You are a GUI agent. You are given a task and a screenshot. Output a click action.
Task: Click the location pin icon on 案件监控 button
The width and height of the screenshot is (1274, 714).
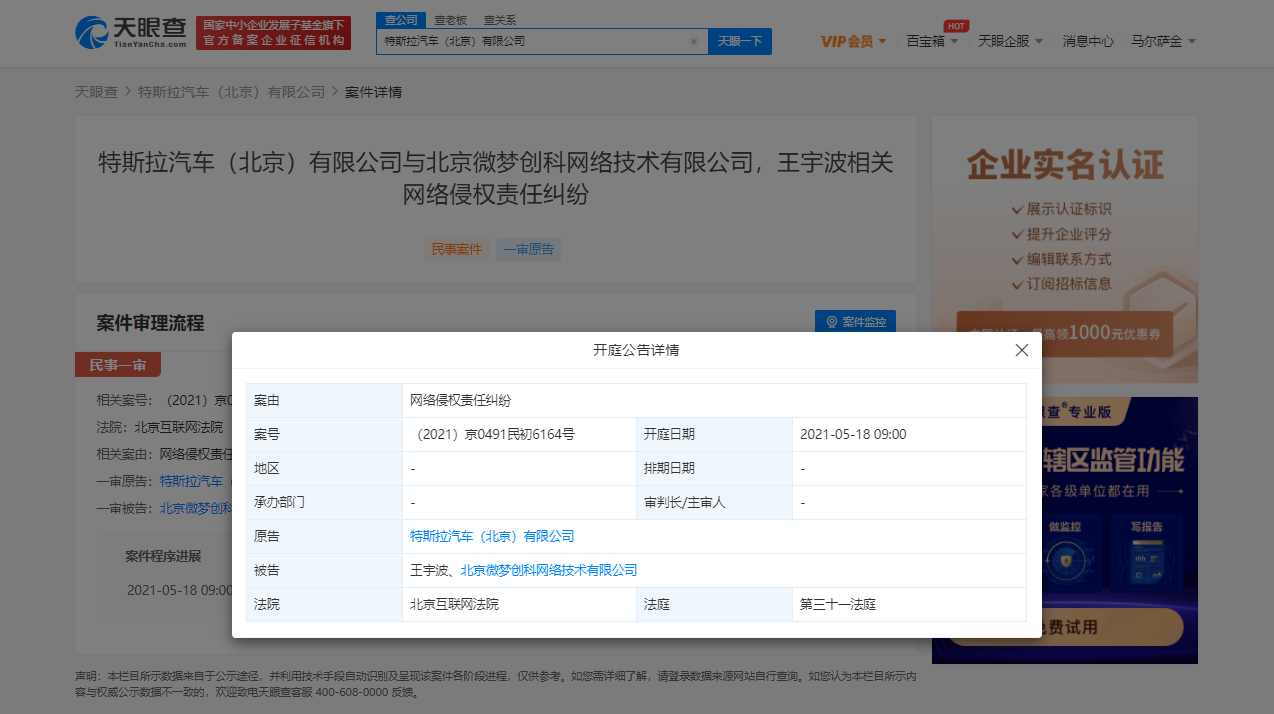pyautogui.click(x=831, y=321)
